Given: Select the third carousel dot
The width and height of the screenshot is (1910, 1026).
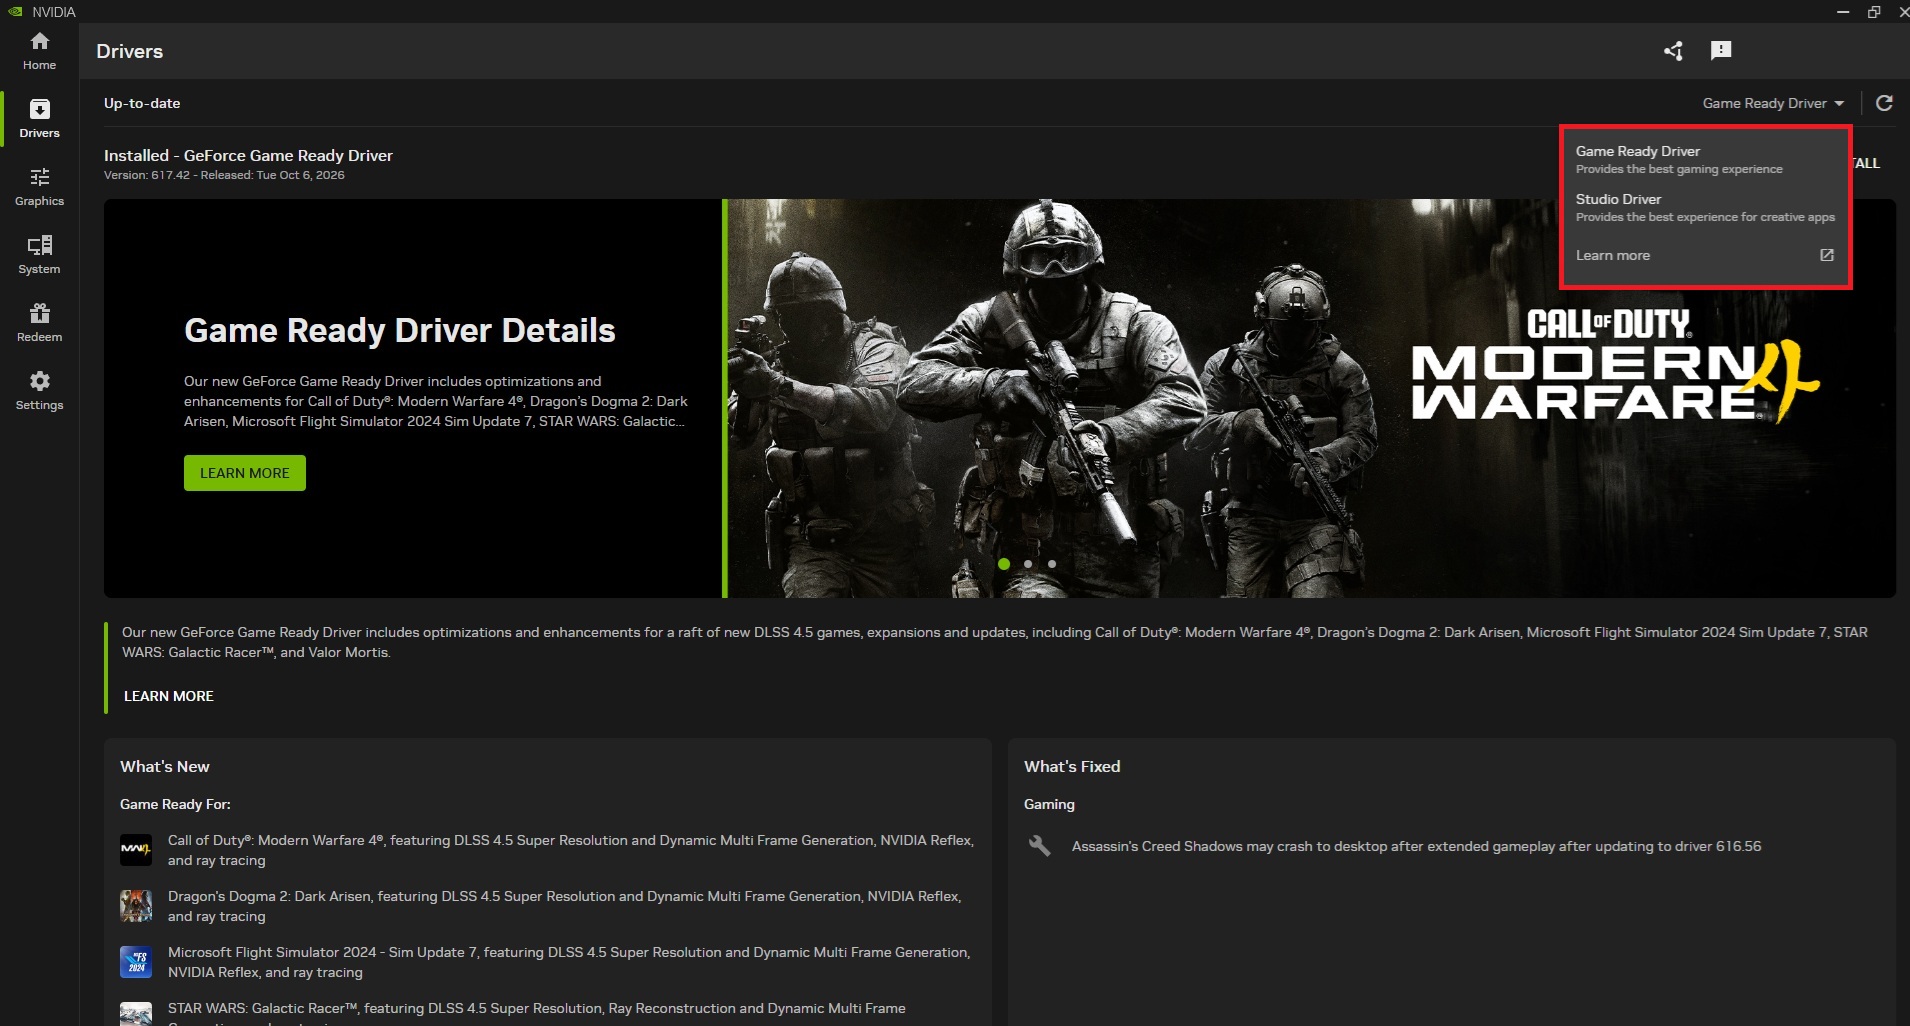Looking at the screenshot, I should [x=1052, y=564].
